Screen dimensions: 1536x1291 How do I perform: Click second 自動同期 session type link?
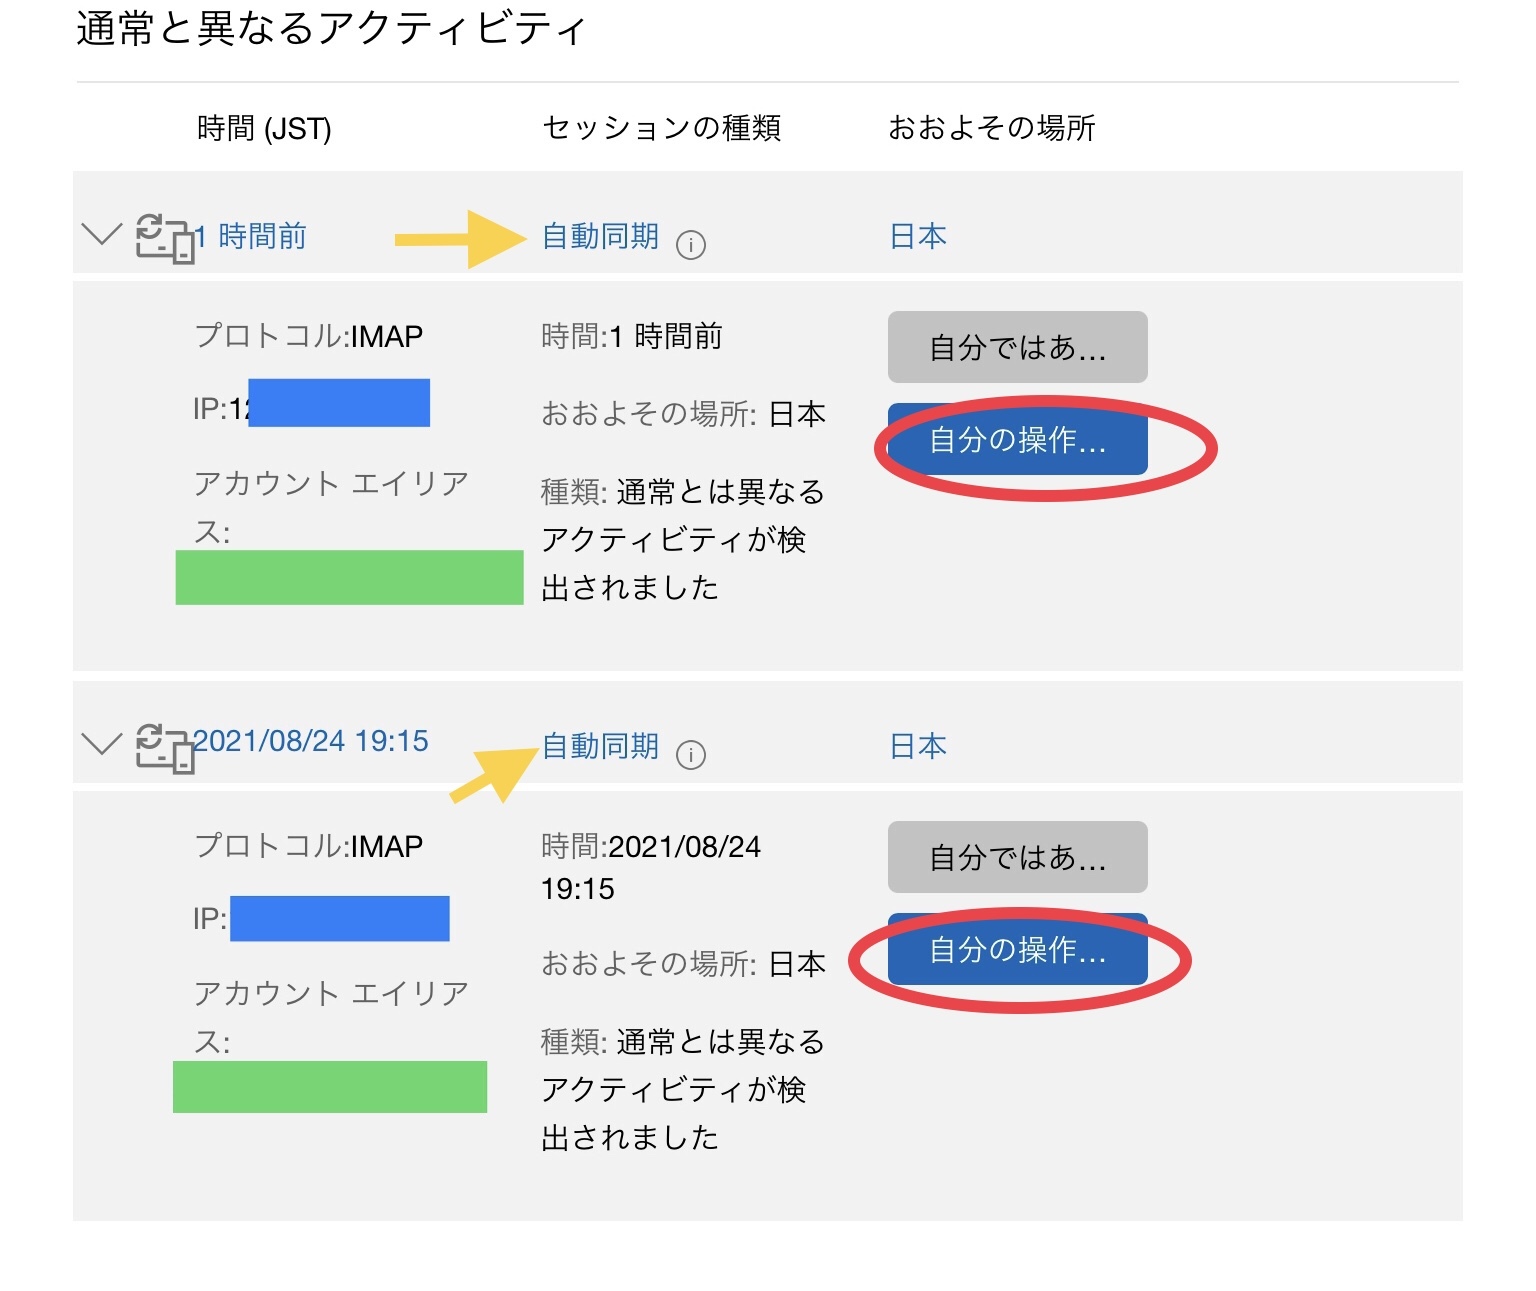click(600, 746)
